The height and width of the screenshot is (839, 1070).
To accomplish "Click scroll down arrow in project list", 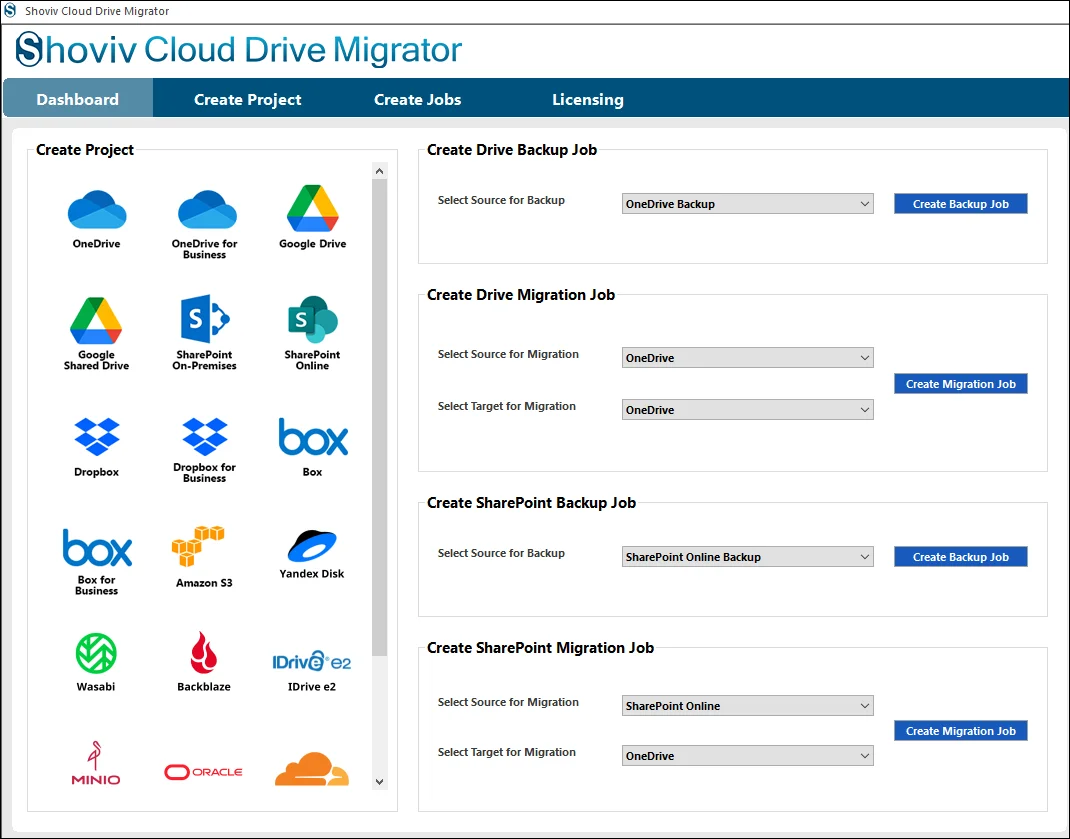I will [380, 782].
